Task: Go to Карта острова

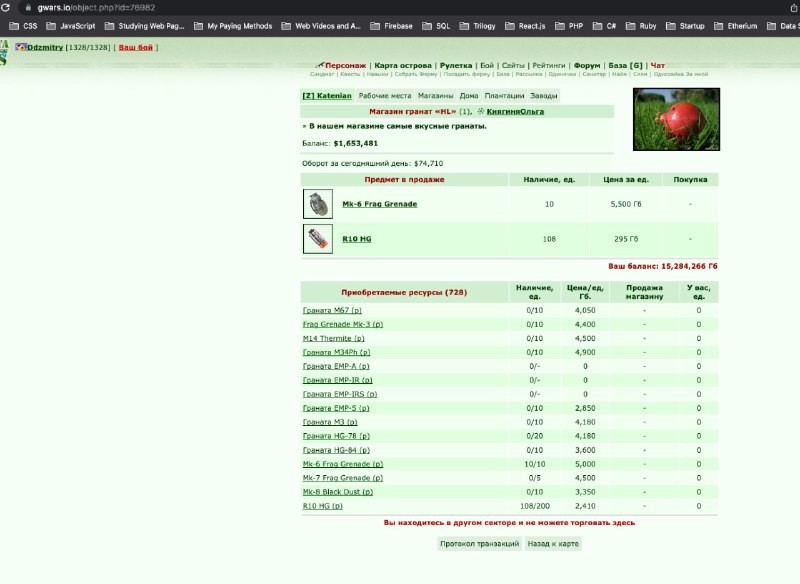Action: [403, 65]
